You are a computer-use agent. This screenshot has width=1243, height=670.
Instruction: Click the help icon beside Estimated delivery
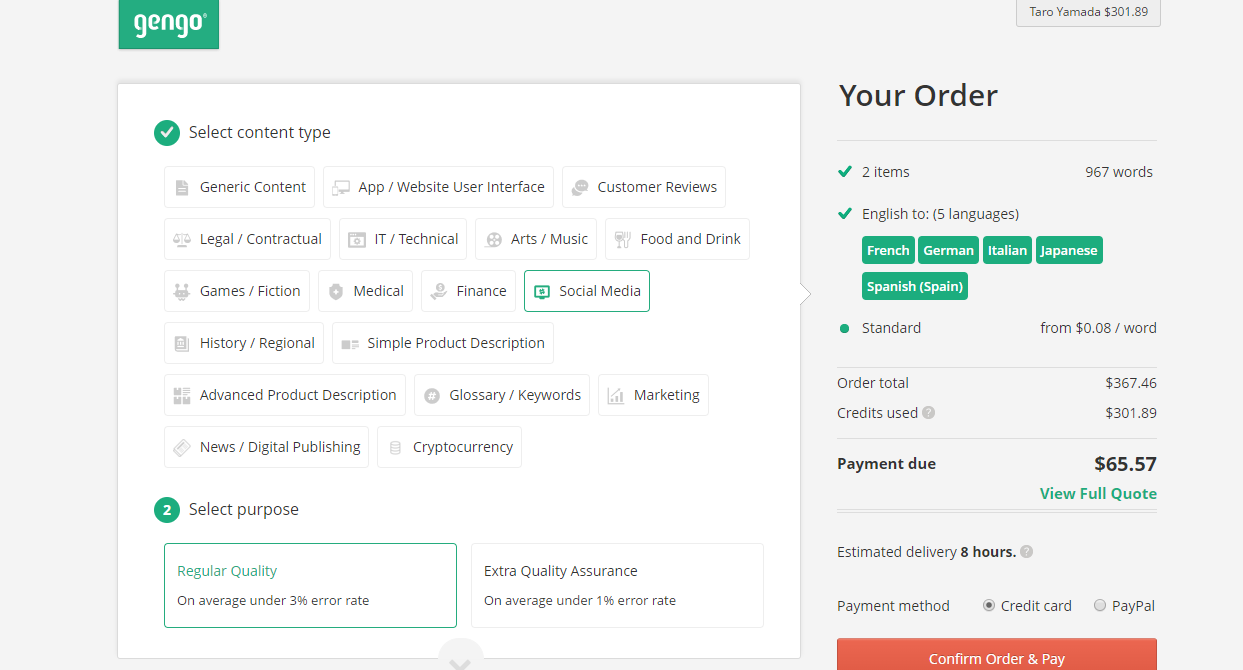pyautogui.click(x=1027, y=552)
